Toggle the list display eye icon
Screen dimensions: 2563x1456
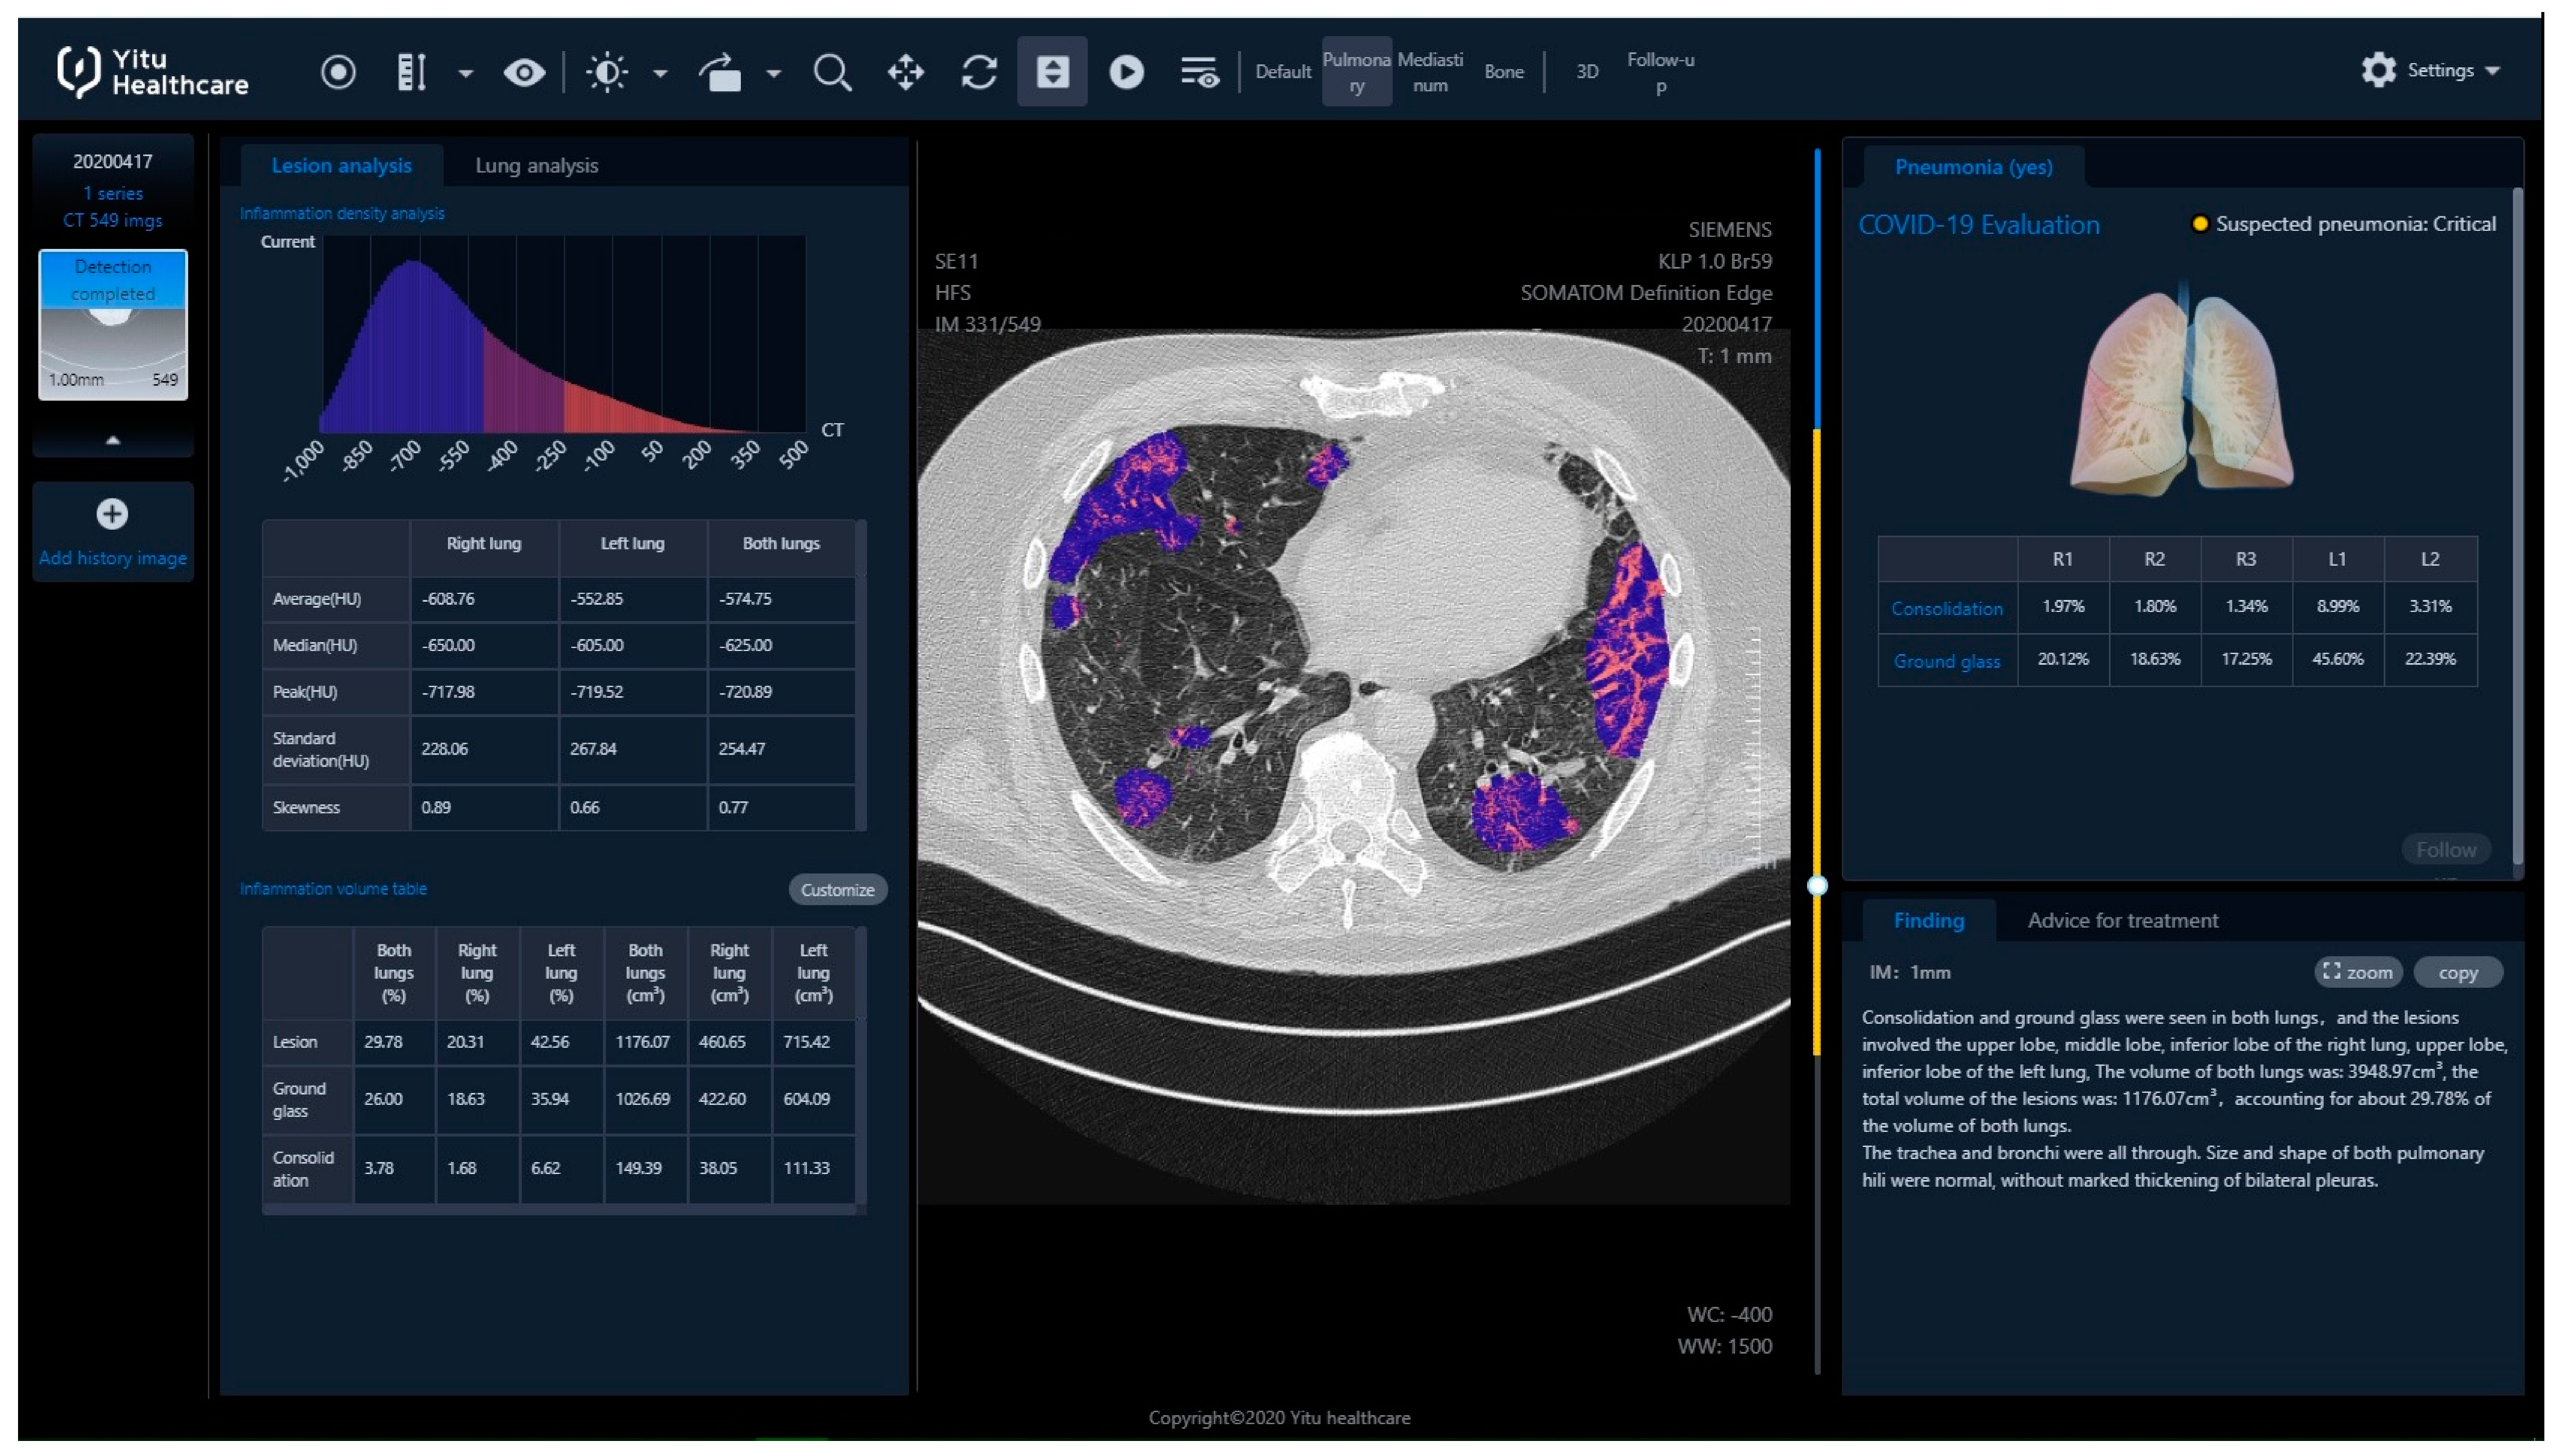tap(1199, 72)
